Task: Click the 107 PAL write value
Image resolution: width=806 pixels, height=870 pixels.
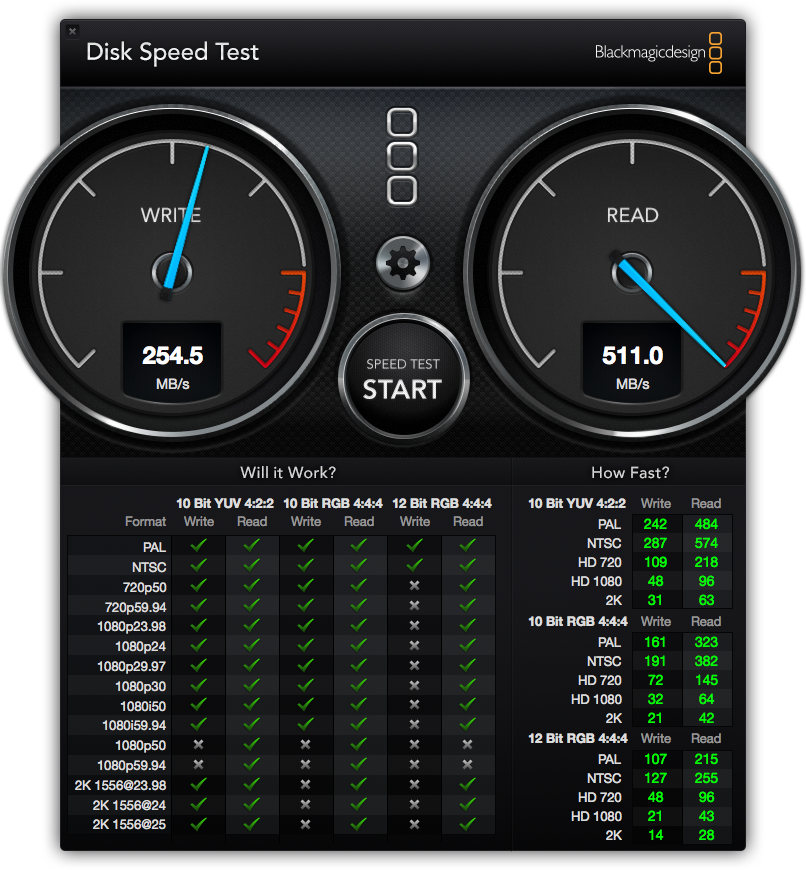Action: tap(655, 759)
